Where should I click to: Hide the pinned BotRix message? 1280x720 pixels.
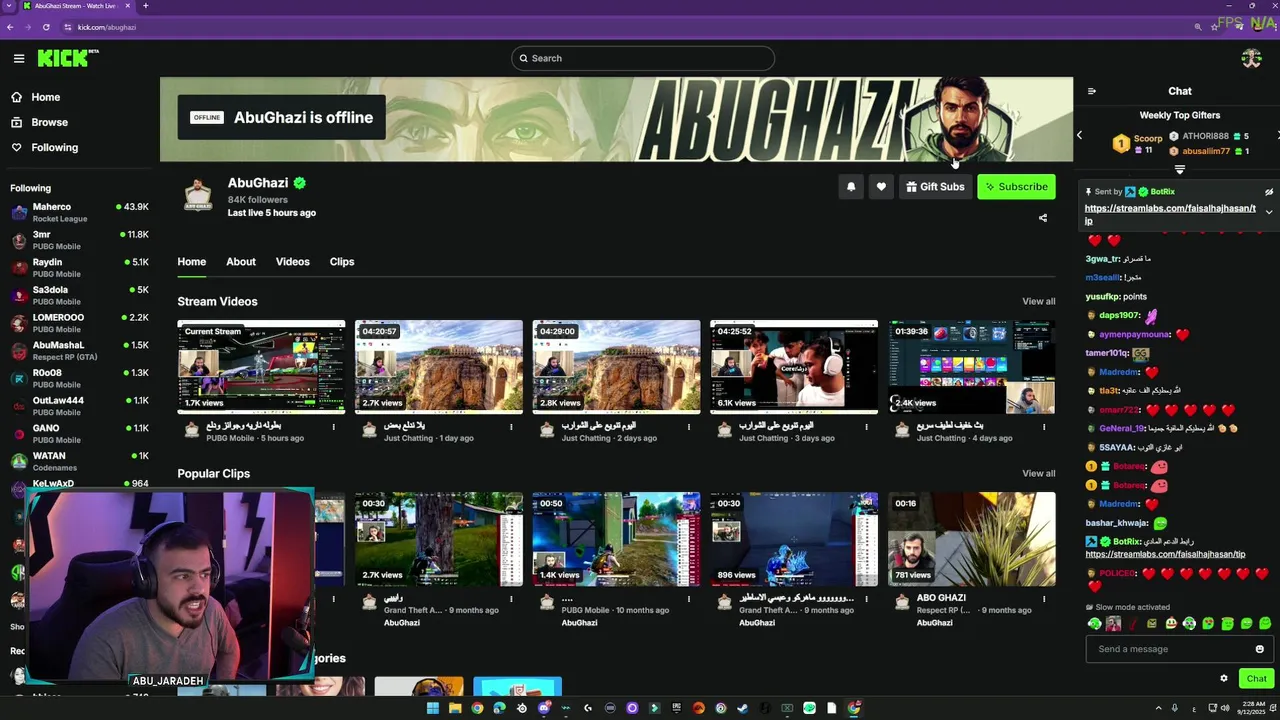(1269, 192)
